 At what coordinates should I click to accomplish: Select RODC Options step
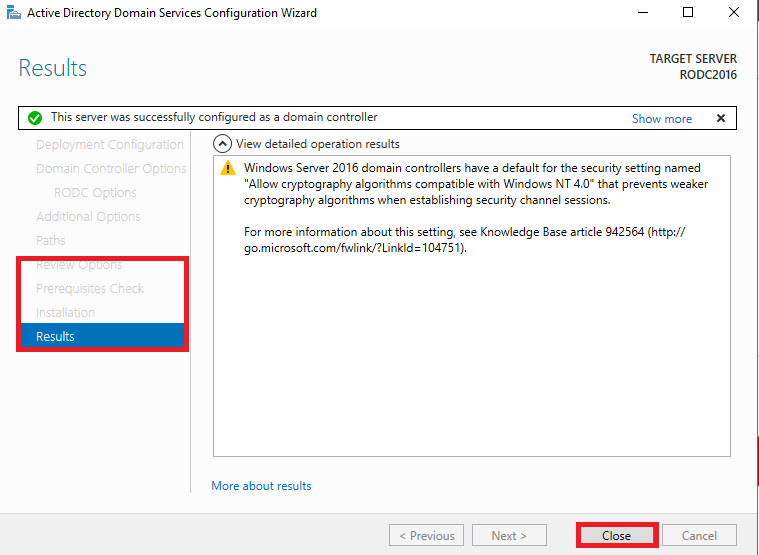pos(95,193)
